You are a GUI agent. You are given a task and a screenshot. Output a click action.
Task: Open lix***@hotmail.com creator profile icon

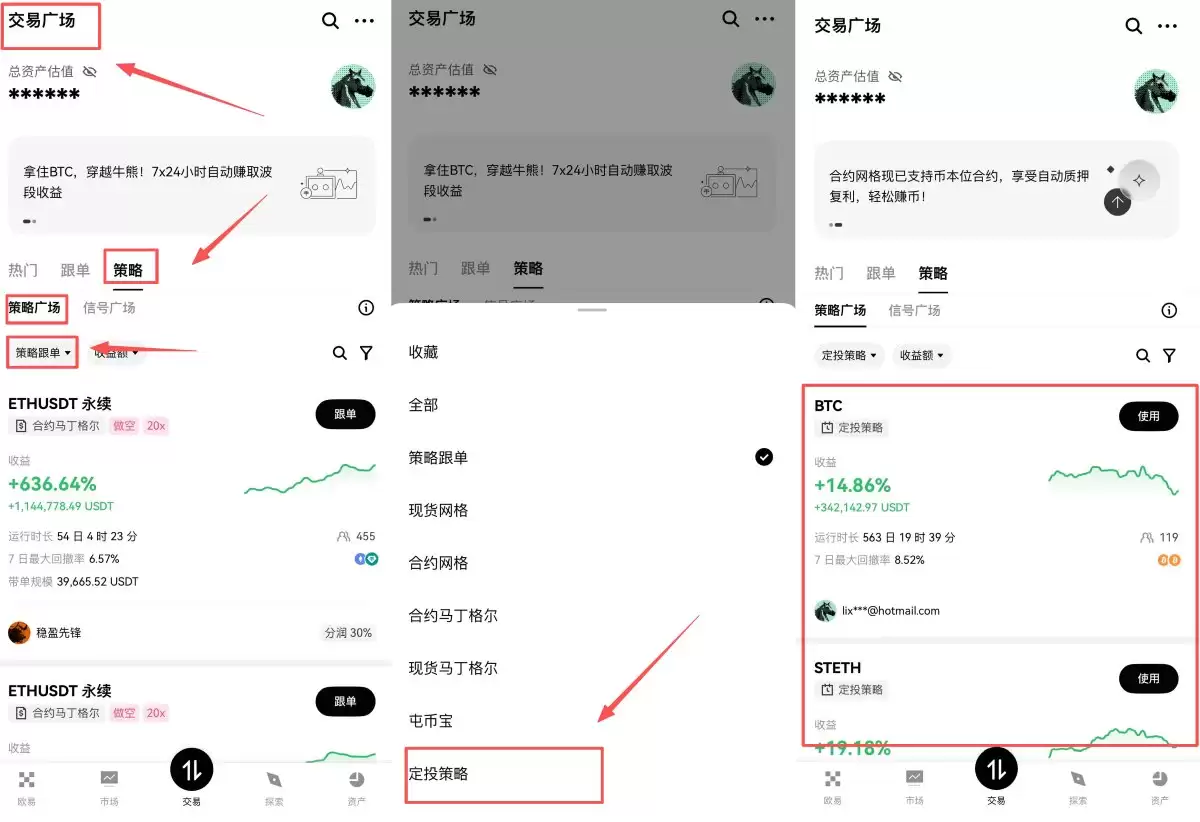(x=825, y=611)
